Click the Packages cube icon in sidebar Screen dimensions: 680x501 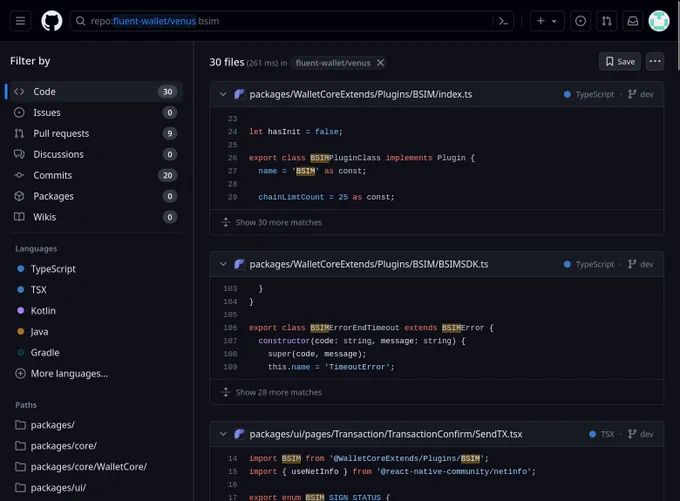click(x=19, y=196)
